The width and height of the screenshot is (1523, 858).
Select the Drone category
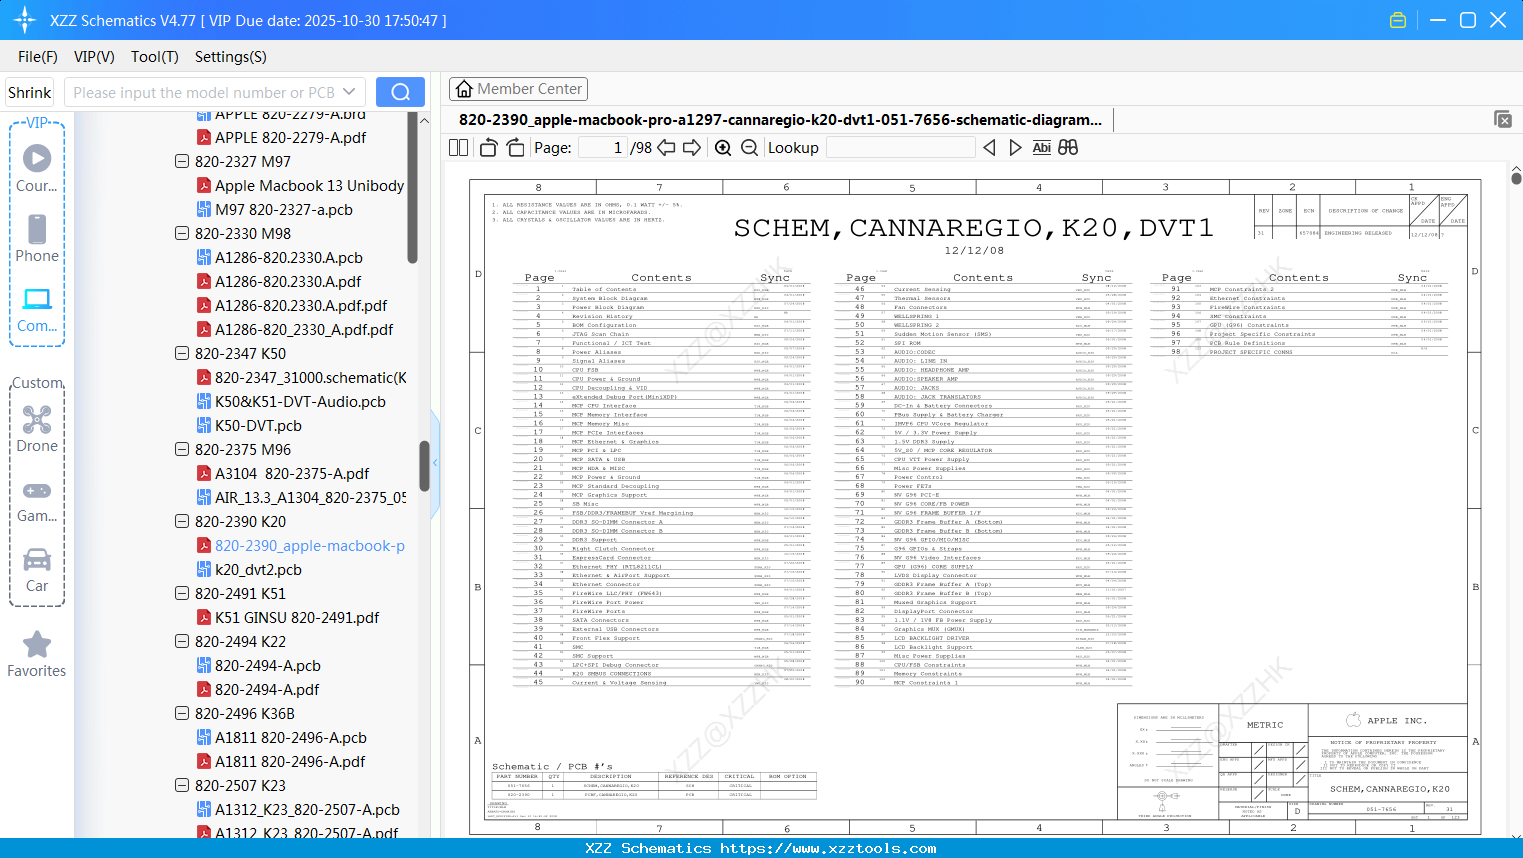coord(37,429)
